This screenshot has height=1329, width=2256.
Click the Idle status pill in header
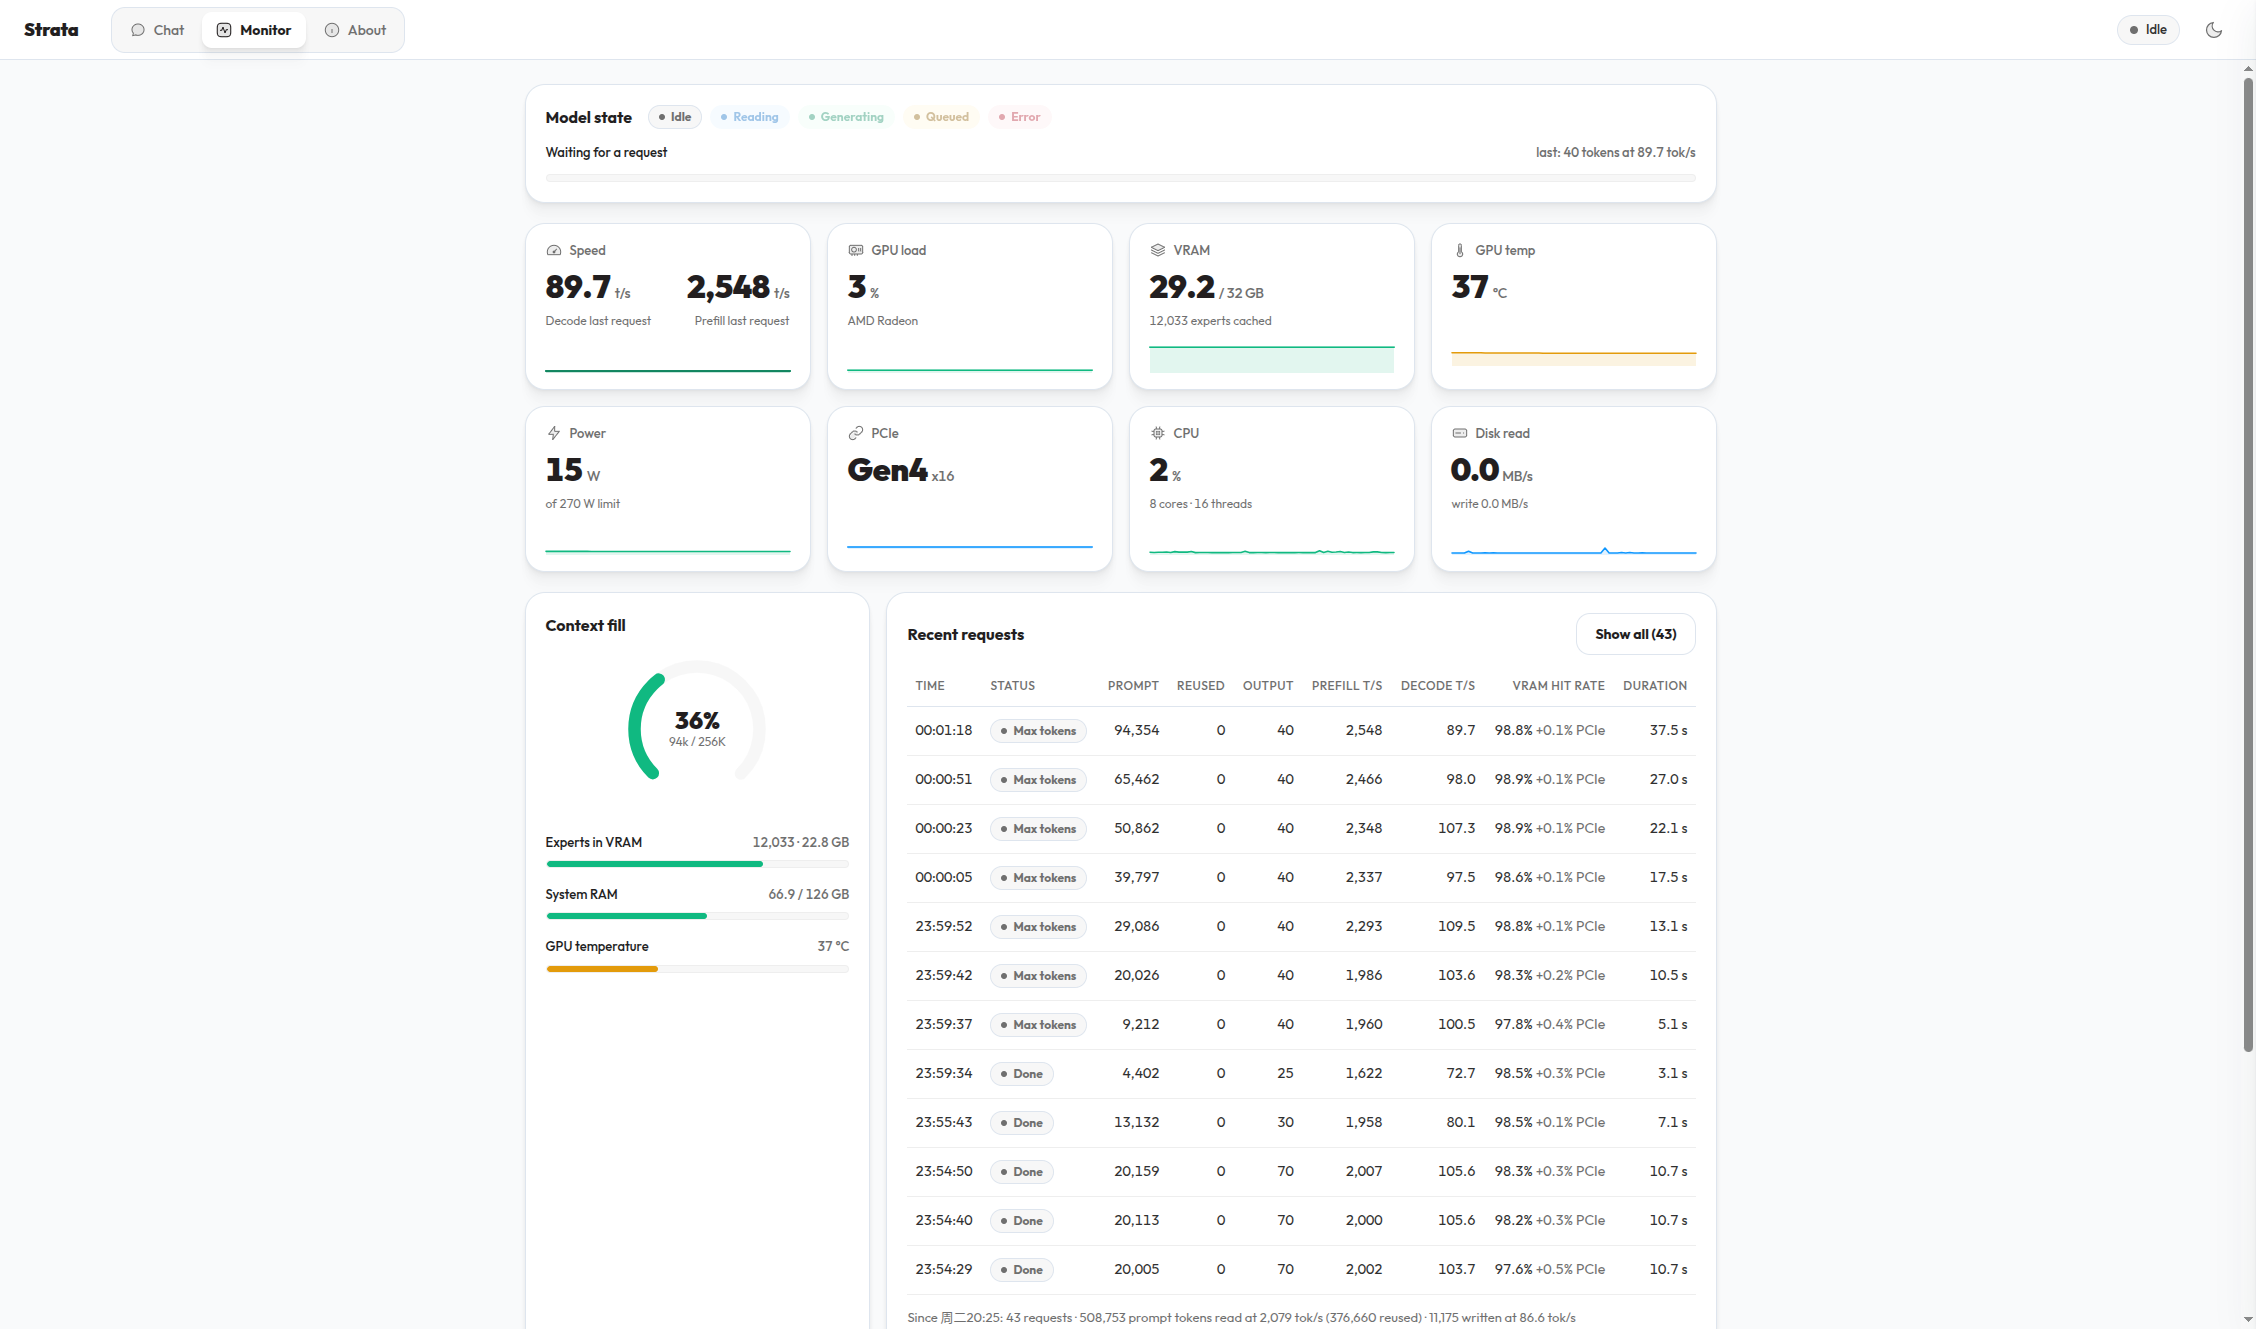[x=2148, y=30]
